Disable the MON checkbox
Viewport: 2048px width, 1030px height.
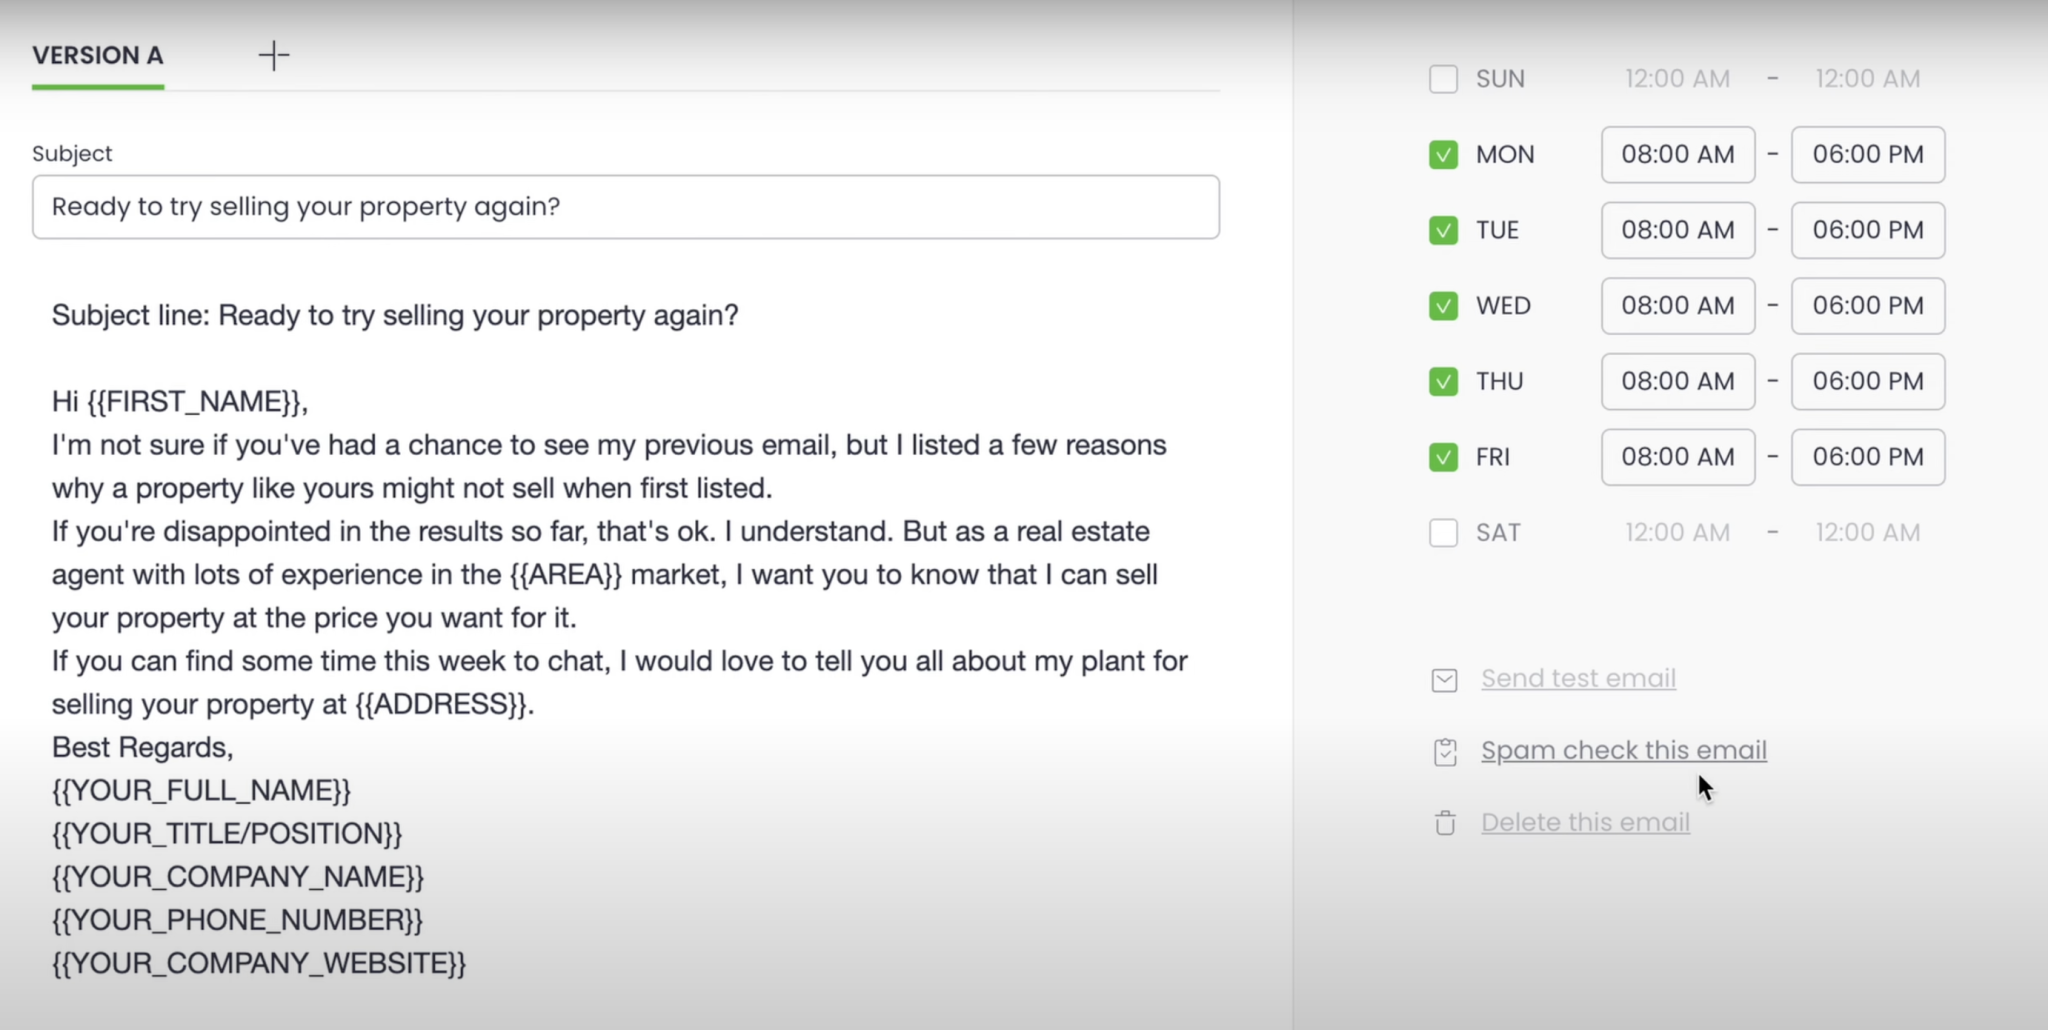[x=1443, y=154]
